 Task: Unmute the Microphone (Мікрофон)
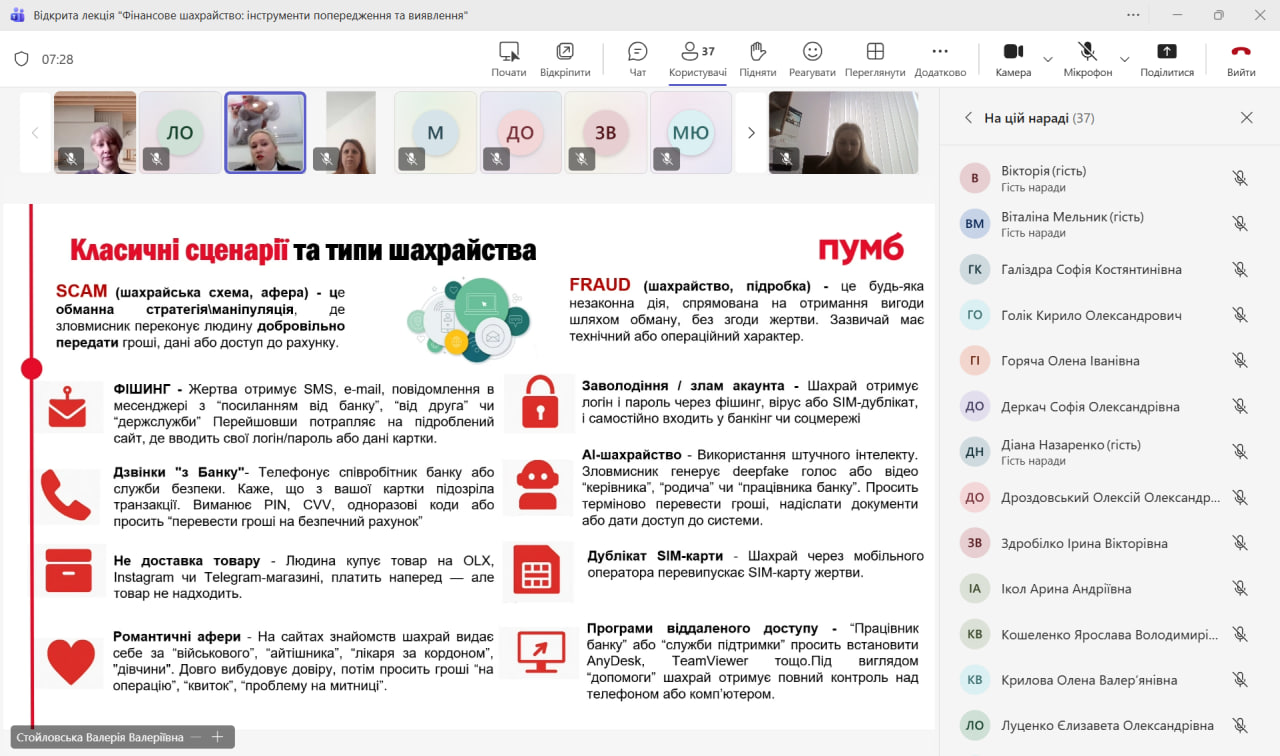(1087, 59)
